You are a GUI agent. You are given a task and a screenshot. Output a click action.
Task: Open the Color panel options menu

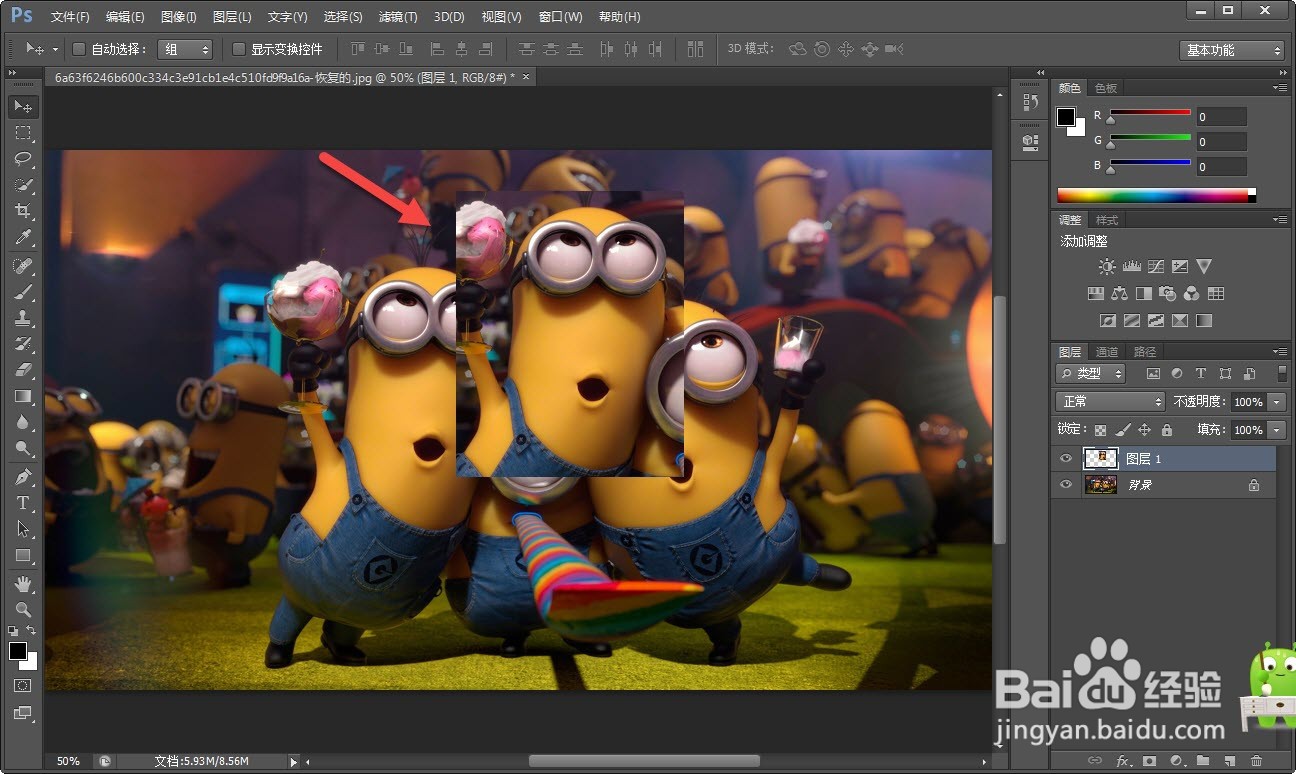(1280, 88)
